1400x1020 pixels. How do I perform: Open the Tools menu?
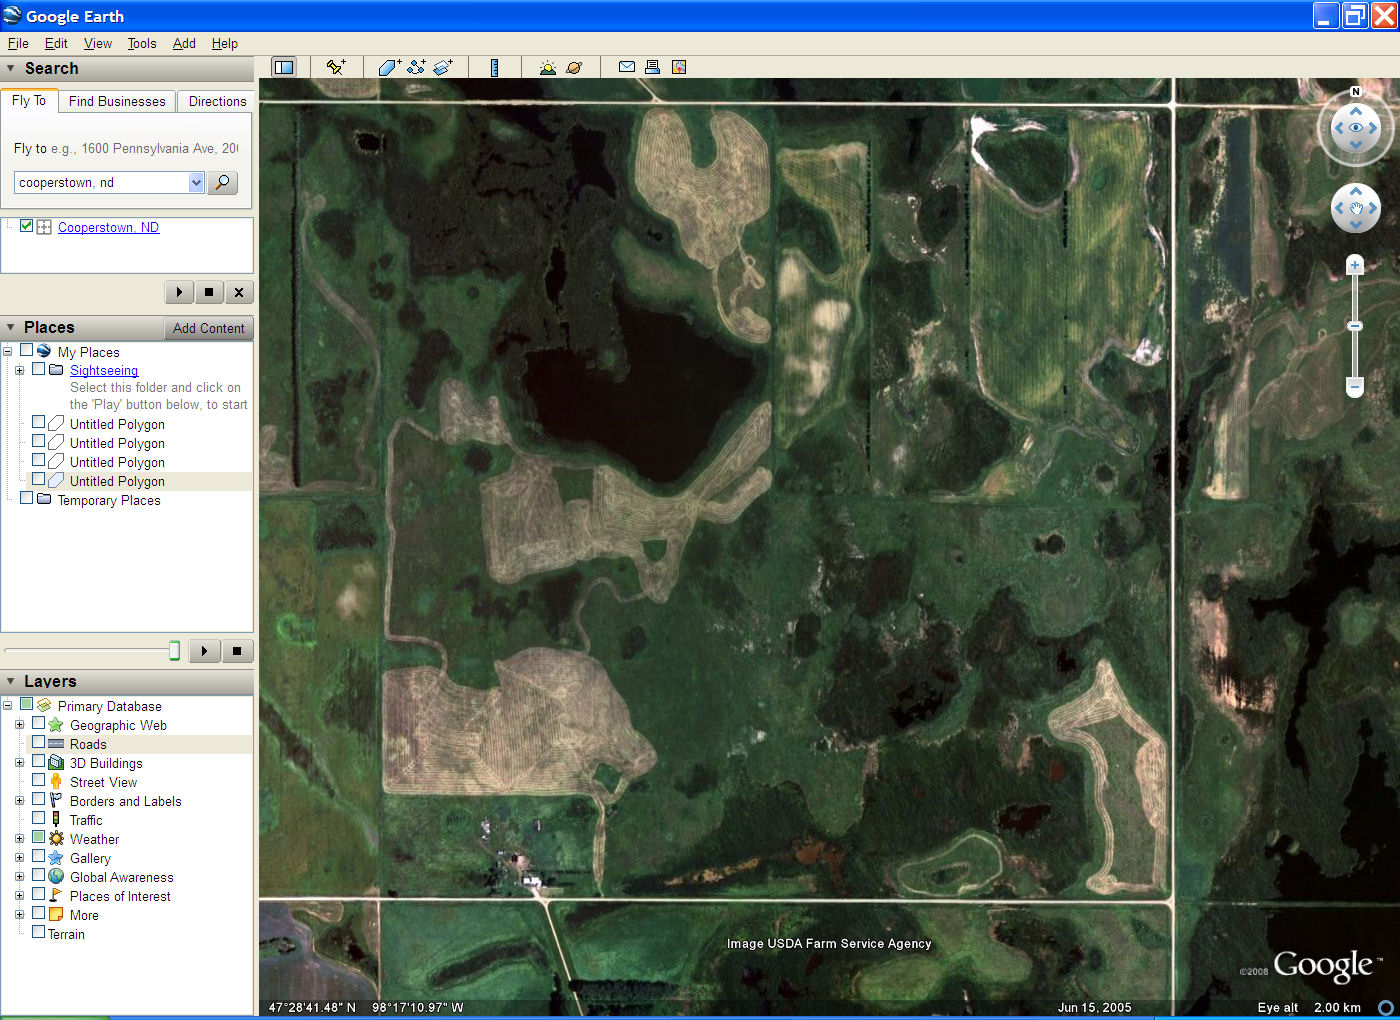pos(142,44)
